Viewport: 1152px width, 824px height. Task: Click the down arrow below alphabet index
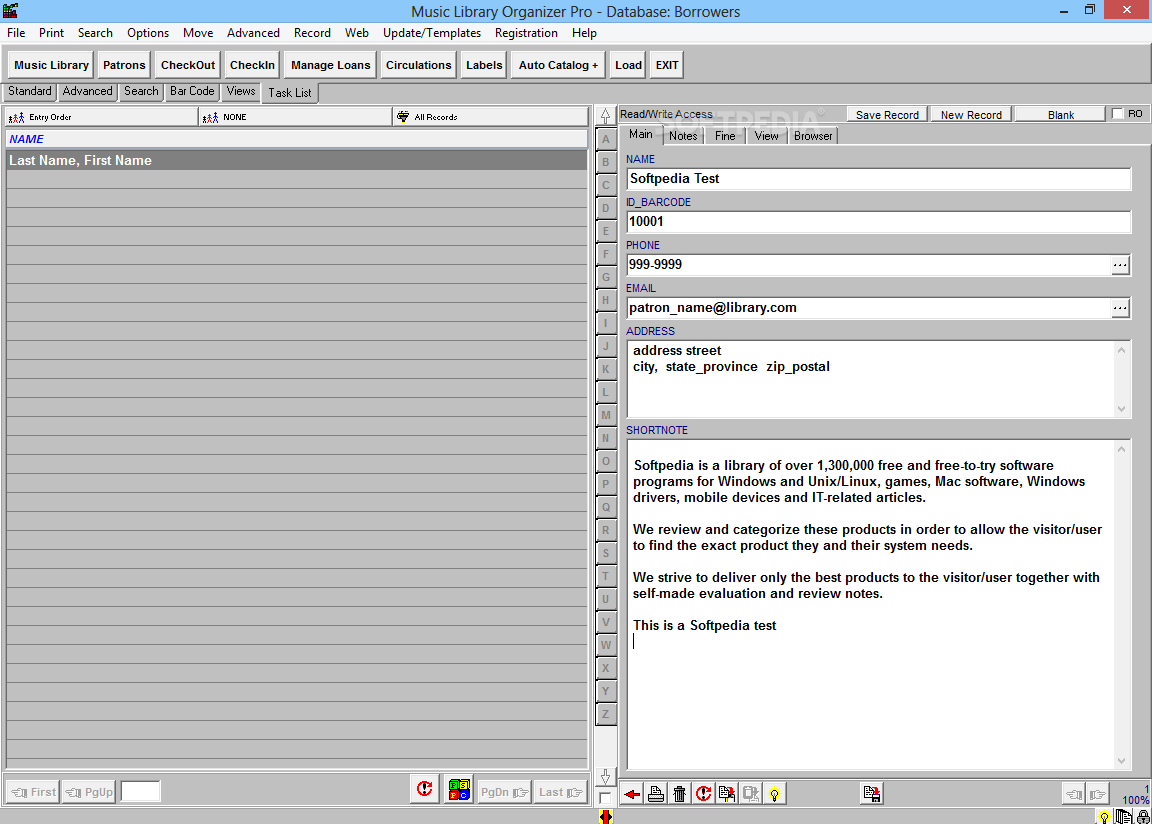pyautogui.click(x=605, y=777)
